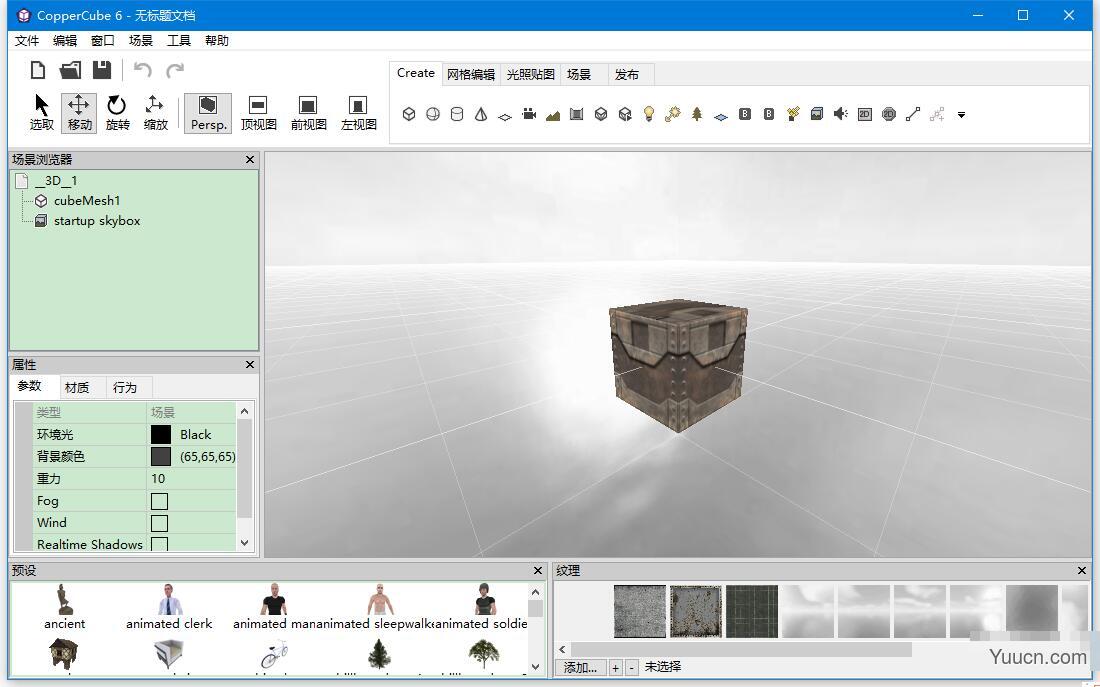Turn on Realtime Shadows
This screenshot has height=687, width=1100.
click(157, 544)
